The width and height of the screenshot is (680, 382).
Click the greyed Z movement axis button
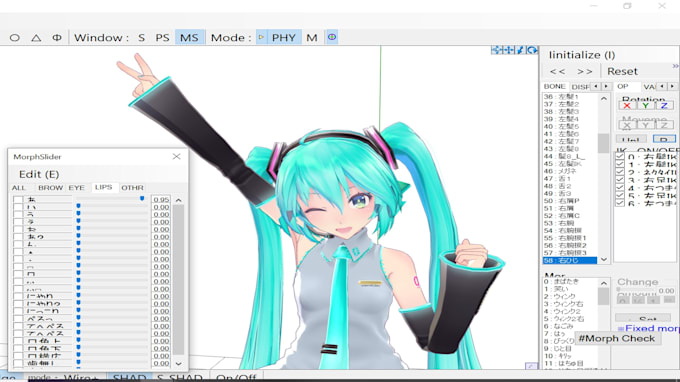(664, 125)
